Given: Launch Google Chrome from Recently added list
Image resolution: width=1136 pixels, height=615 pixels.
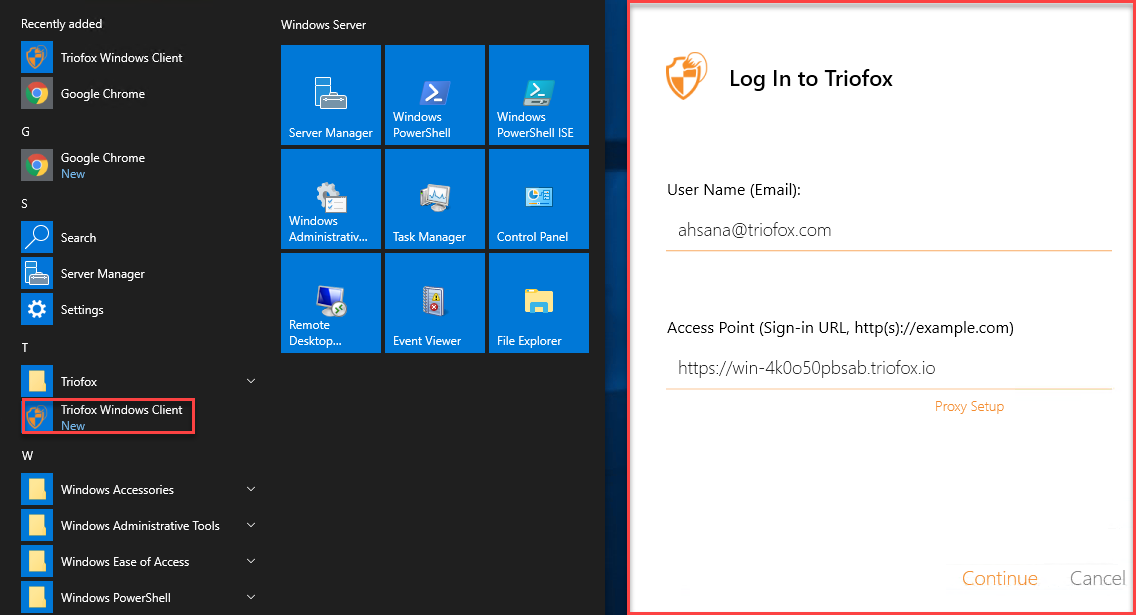Looking at the screenshot, I should (x=83, y=94).
